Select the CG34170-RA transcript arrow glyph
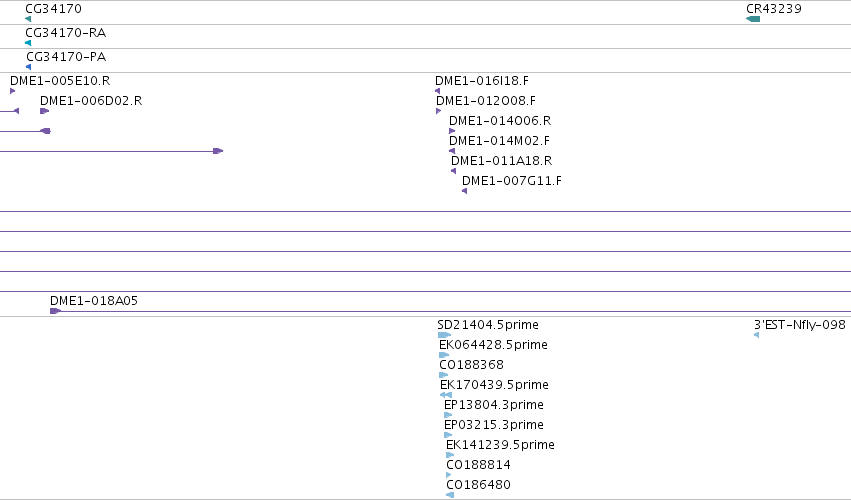The height and width of the screenshot is (500, 851). [28, 43]
